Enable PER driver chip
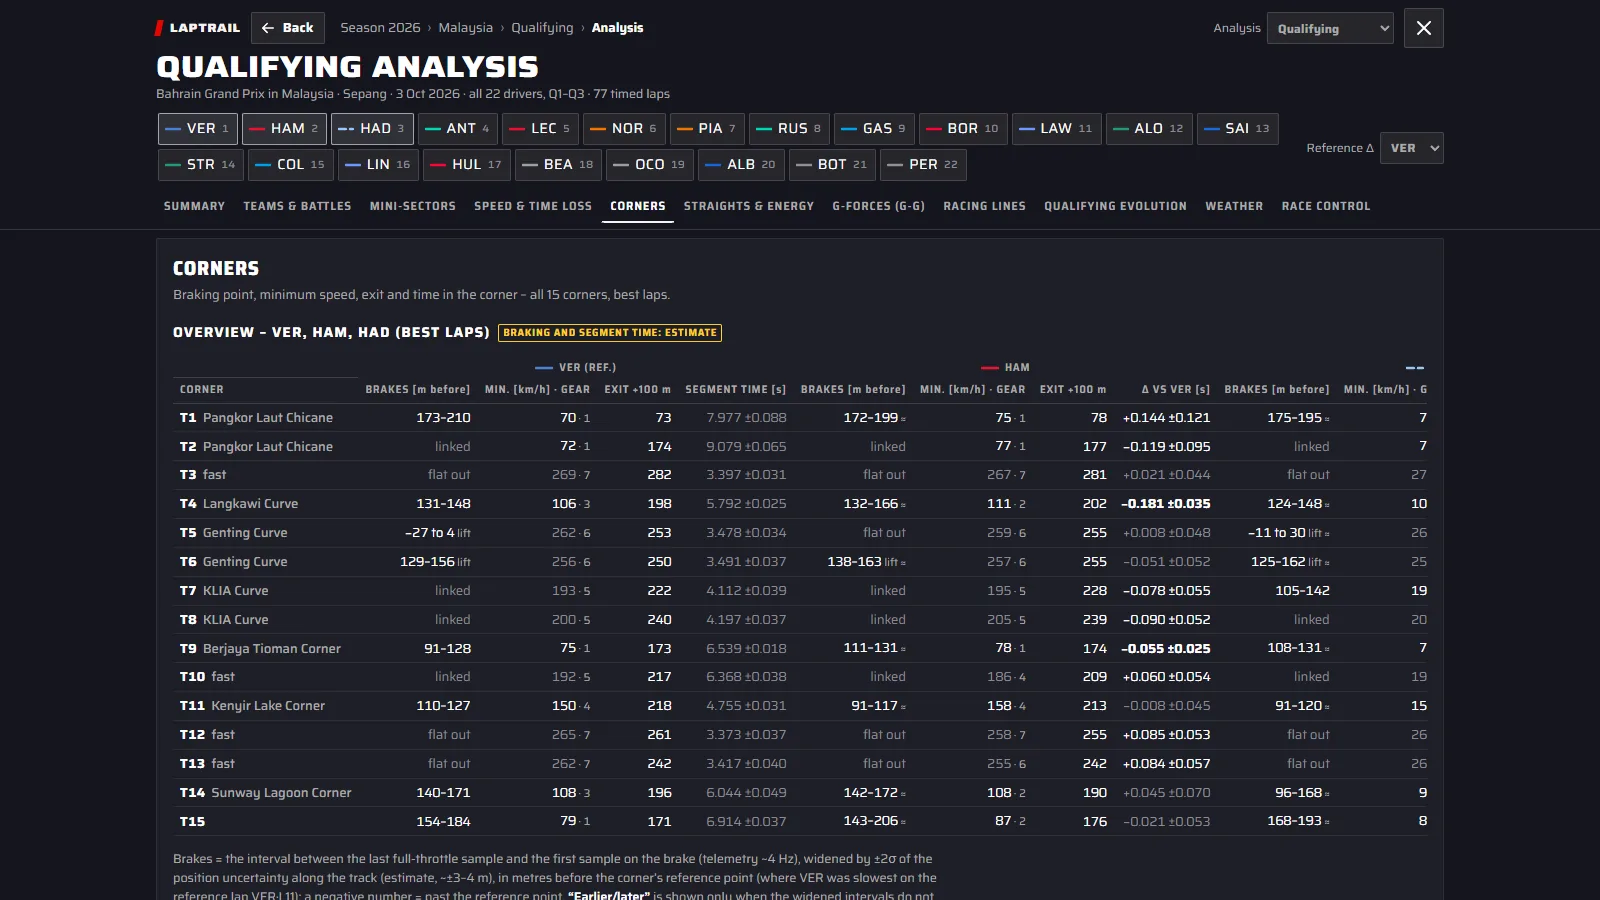Image resolution: width=1600 pixels, height=900 pixels. coord(923,165)
